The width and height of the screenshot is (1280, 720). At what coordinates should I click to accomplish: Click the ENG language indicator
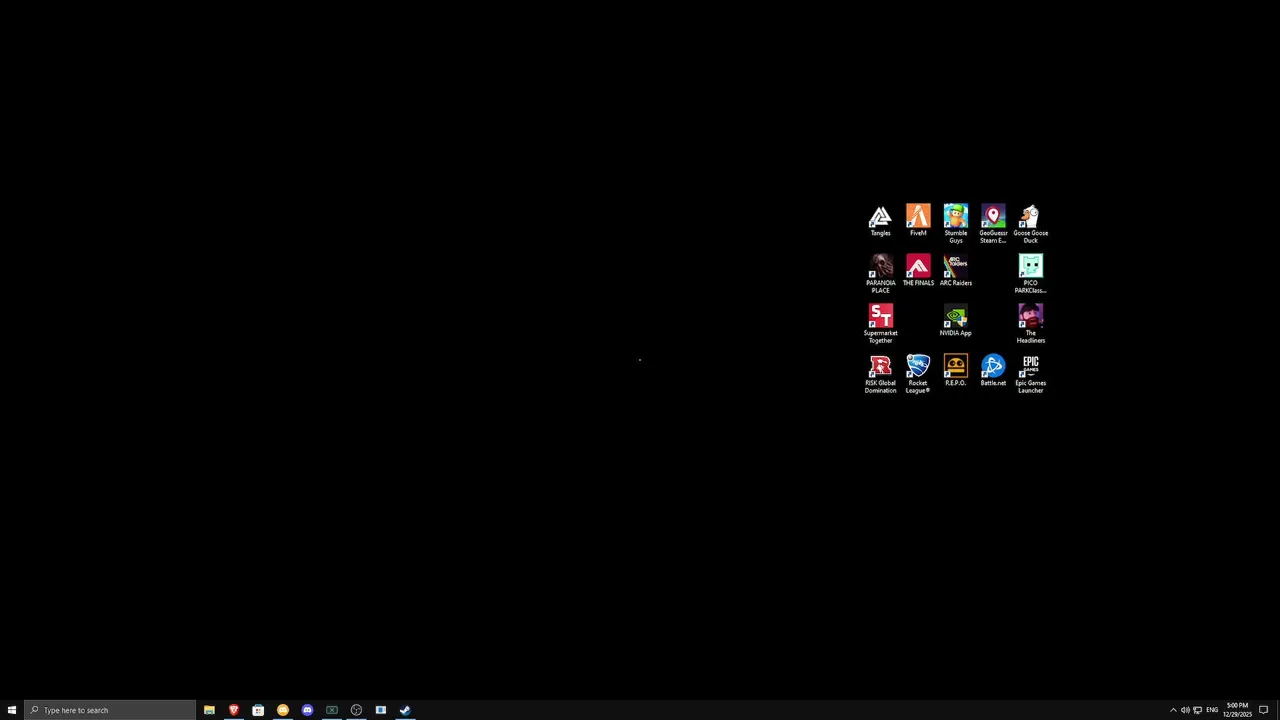[x=1212, y=710]
